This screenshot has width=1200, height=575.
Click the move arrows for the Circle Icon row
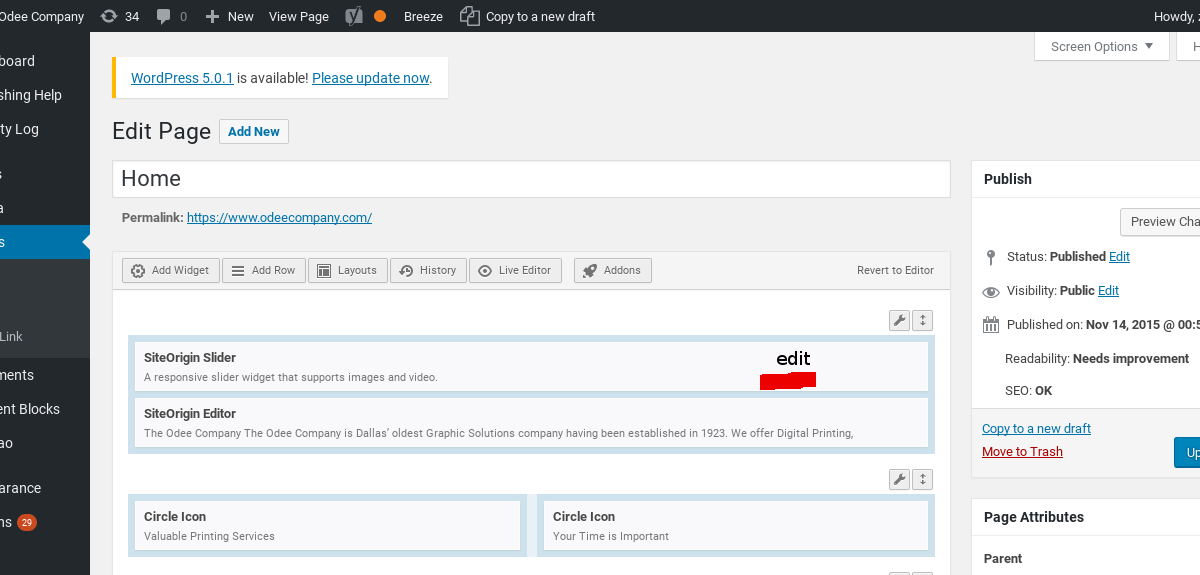tap(923, 480)
